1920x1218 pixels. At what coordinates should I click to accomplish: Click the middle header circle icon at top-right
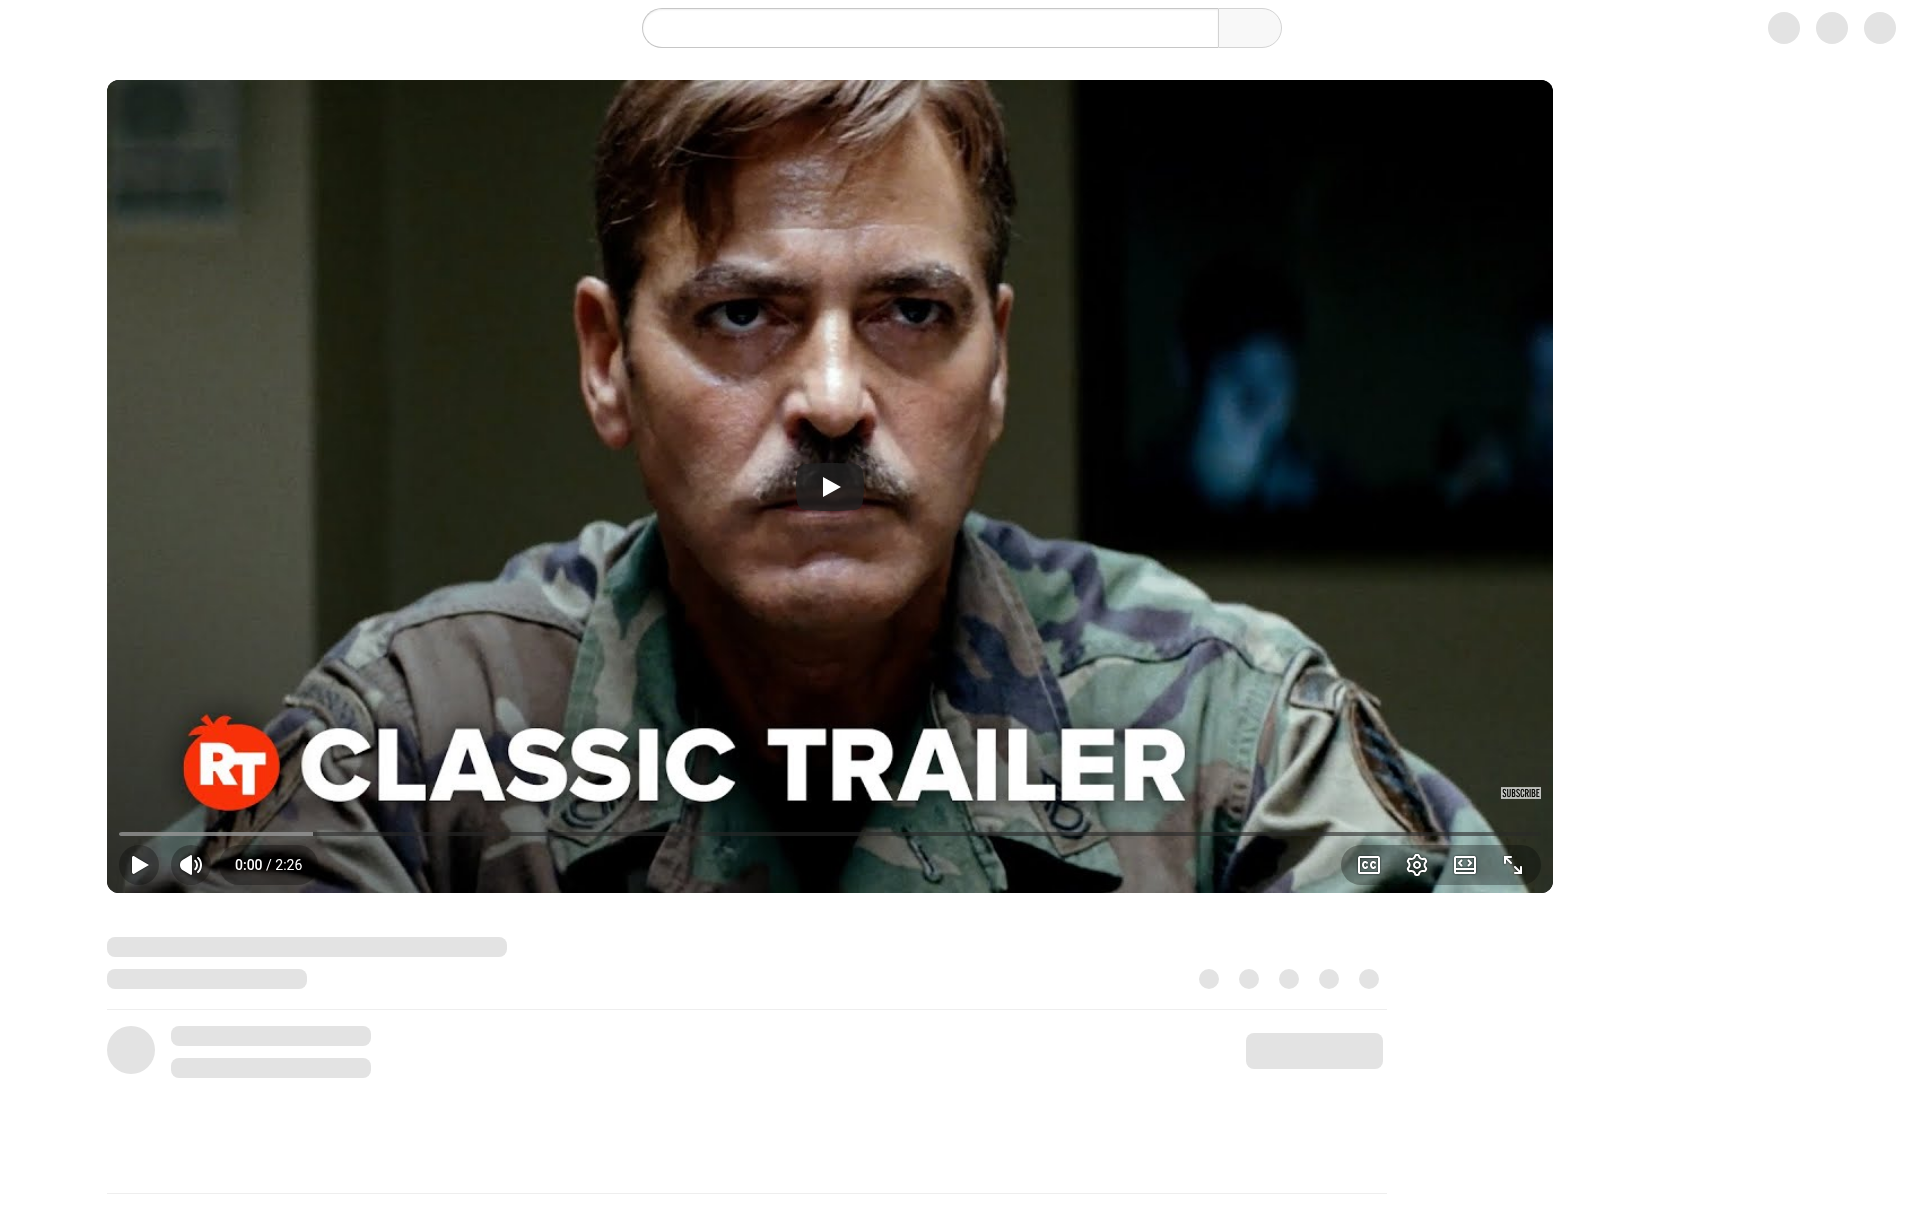click(1832, 28)
